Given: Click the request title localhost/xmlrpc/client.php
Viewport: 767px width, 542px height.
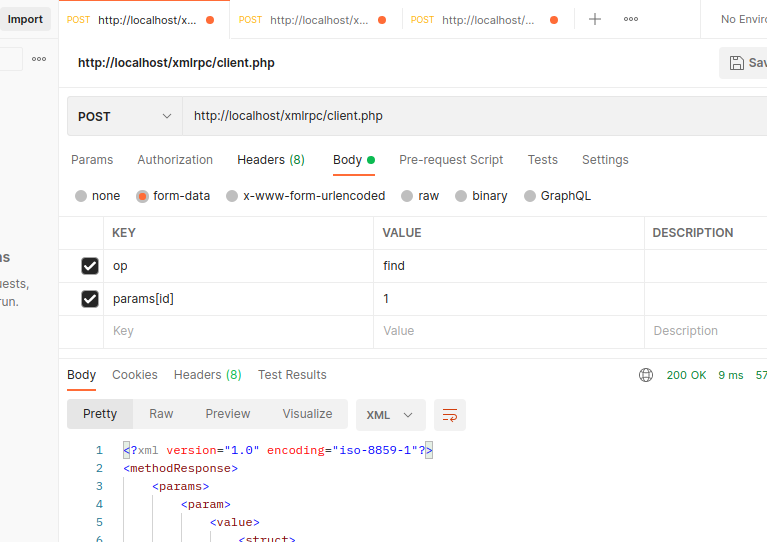Looking at the screenshot, I should tap(176, 63).
